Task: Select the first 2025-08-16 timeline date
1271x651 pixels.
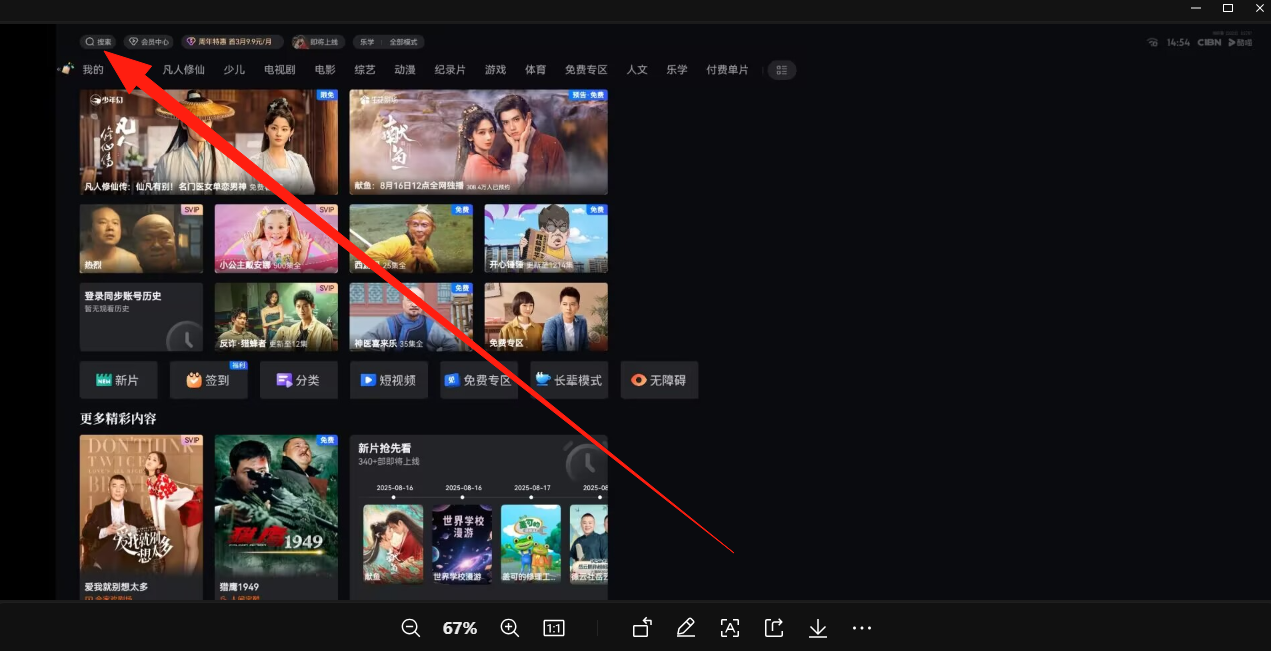Action: pos(393,488)
